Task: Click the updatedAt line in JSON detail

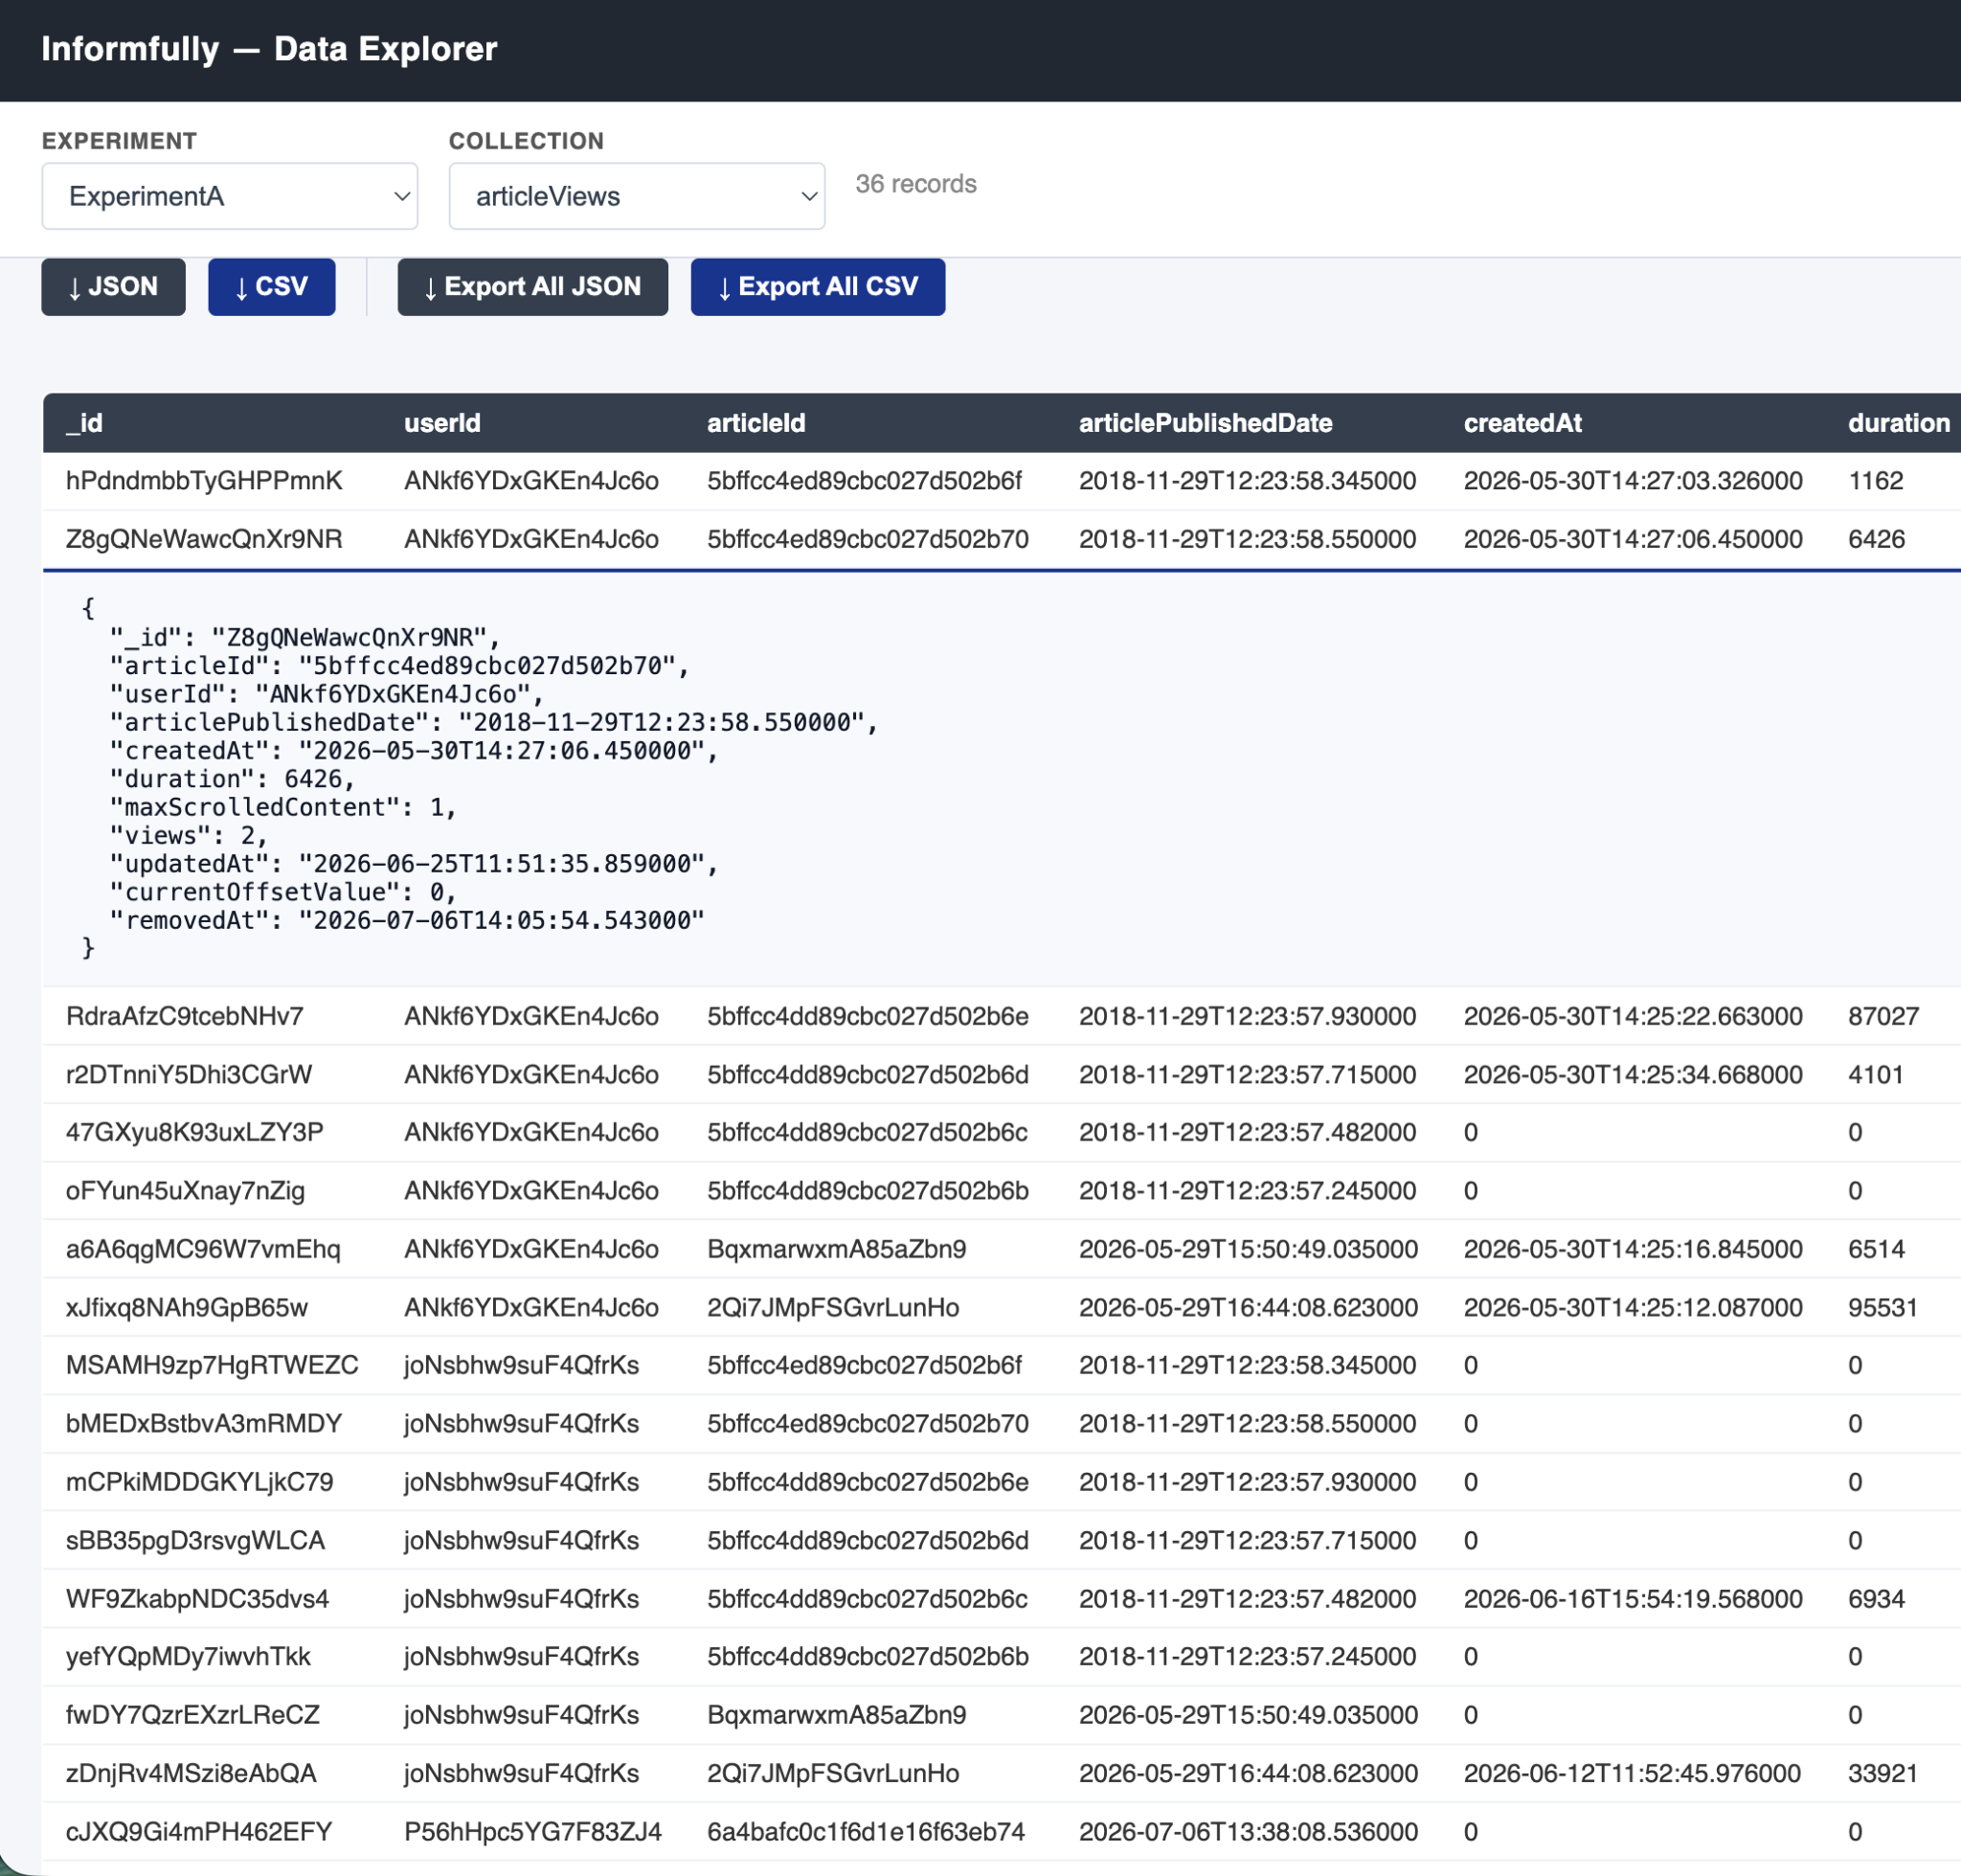Action: (414, 863)
